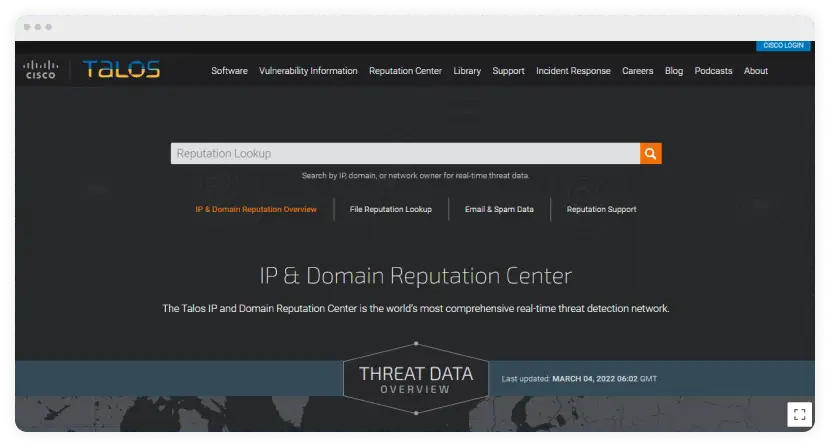Select Reputation Support tab
Screen dimensions: 830x447
tap(601, 209)
